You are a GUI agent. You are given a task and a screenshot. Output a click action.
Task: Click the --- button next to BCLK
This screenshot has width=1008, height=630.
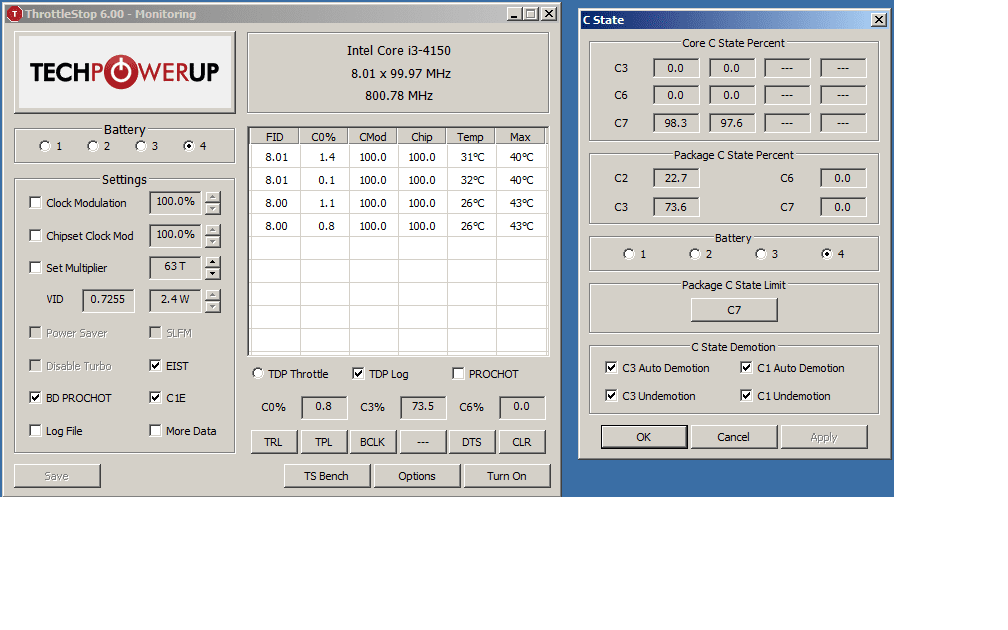coord(423,442)
